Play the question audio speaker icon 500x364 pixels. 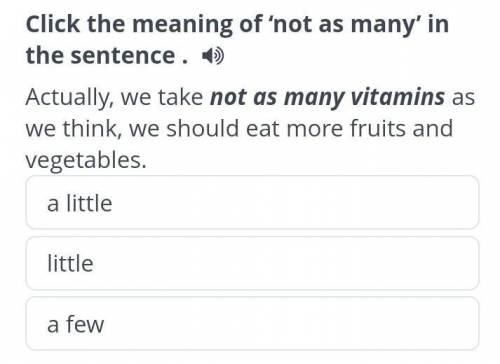(x=213, y=56)
